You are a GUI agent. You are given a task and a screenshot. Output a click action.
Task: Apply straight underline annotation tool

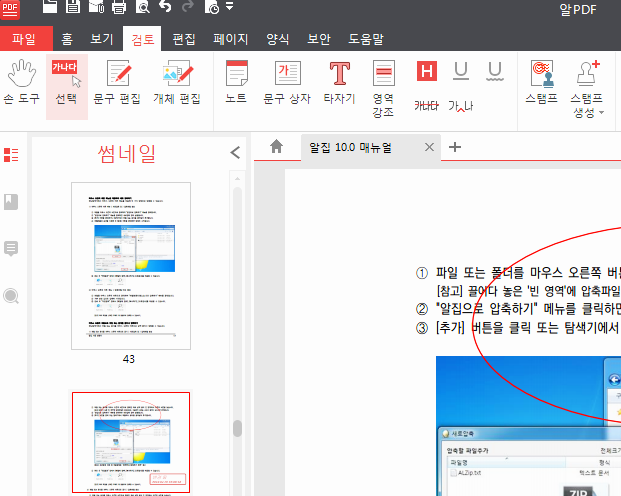pos(461,71)
